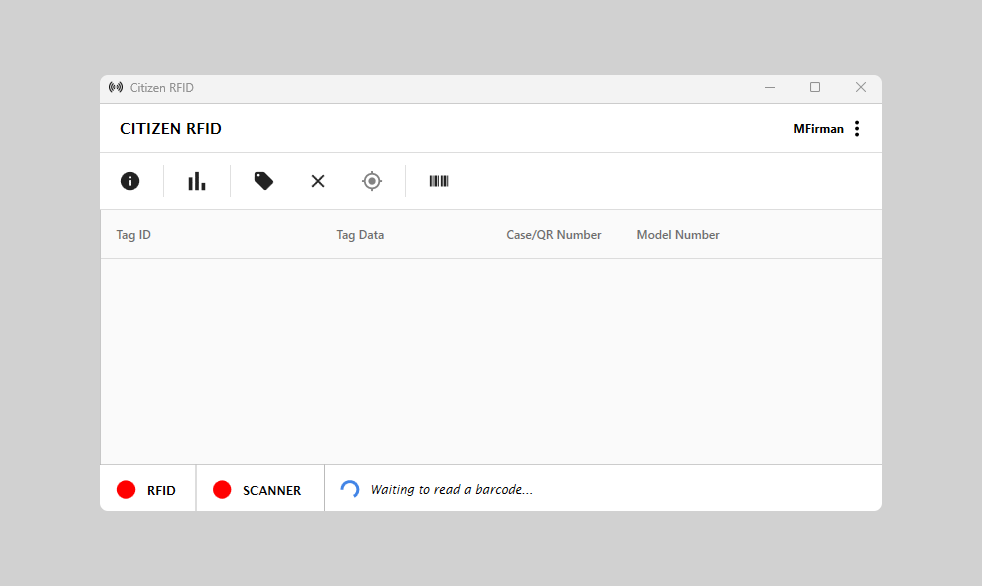
Task: Click the Case/QR Number column header
Action: pyautogui.click(x=554, y=235)
